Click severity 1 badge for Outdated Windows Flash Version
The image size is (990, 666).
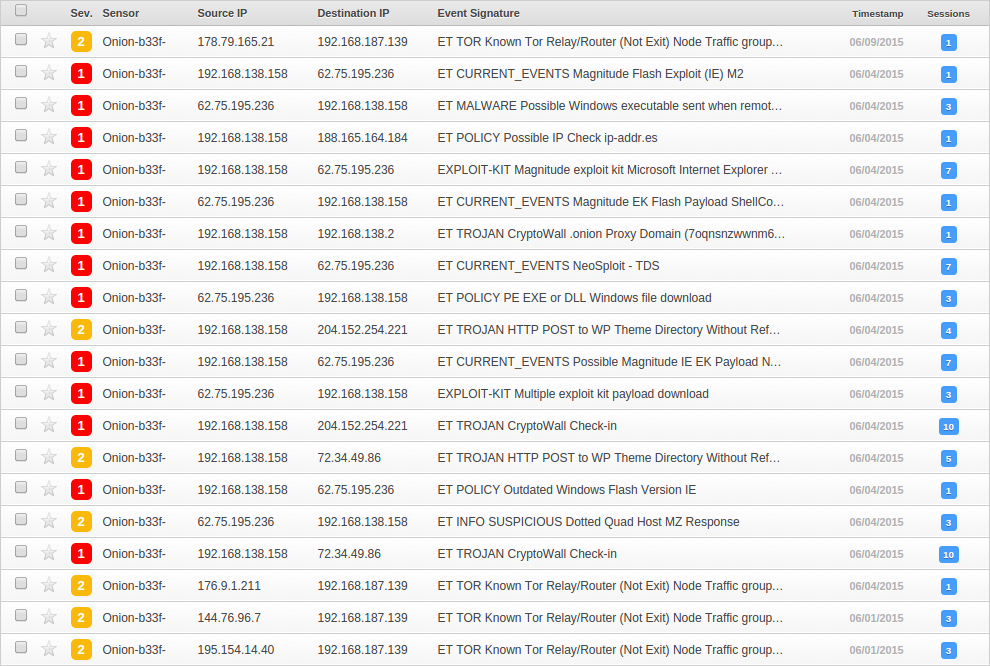(x=81, y=489)
